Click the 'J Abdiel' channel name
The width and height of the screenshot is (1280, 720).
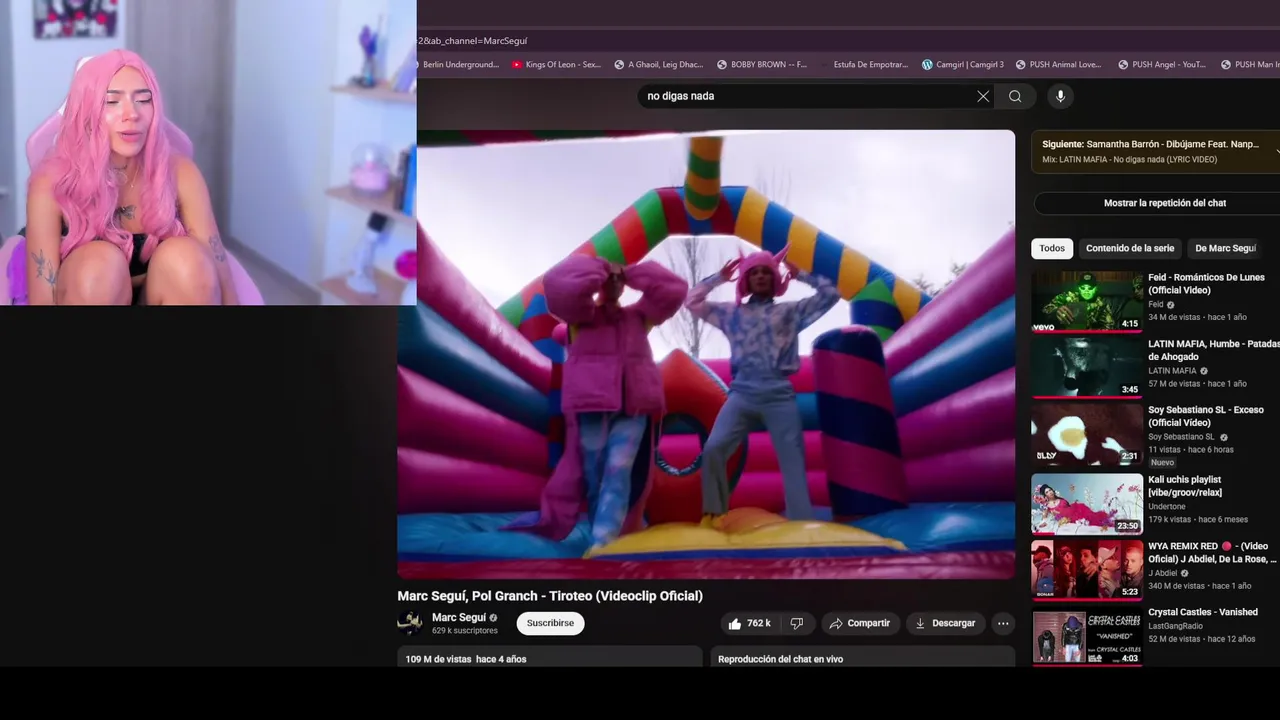pyautogui.click(x=1163, y=573)
